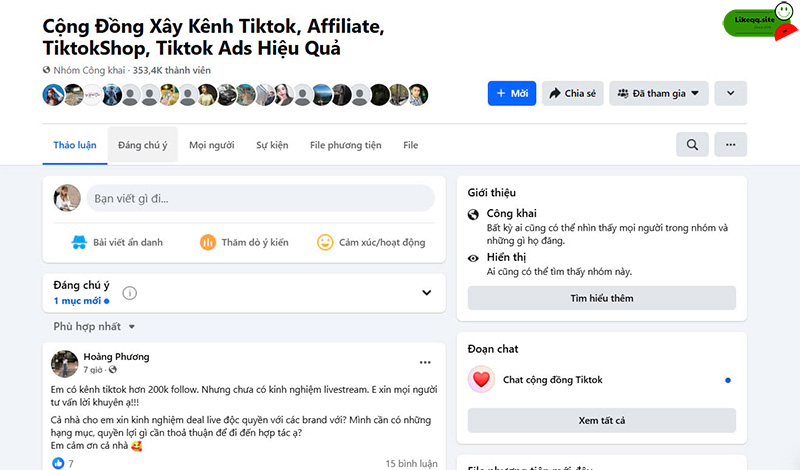Add Cảm xúc/hoạt động to post
Viewport: 800px width, 470px height.
[x=371, y=242]
